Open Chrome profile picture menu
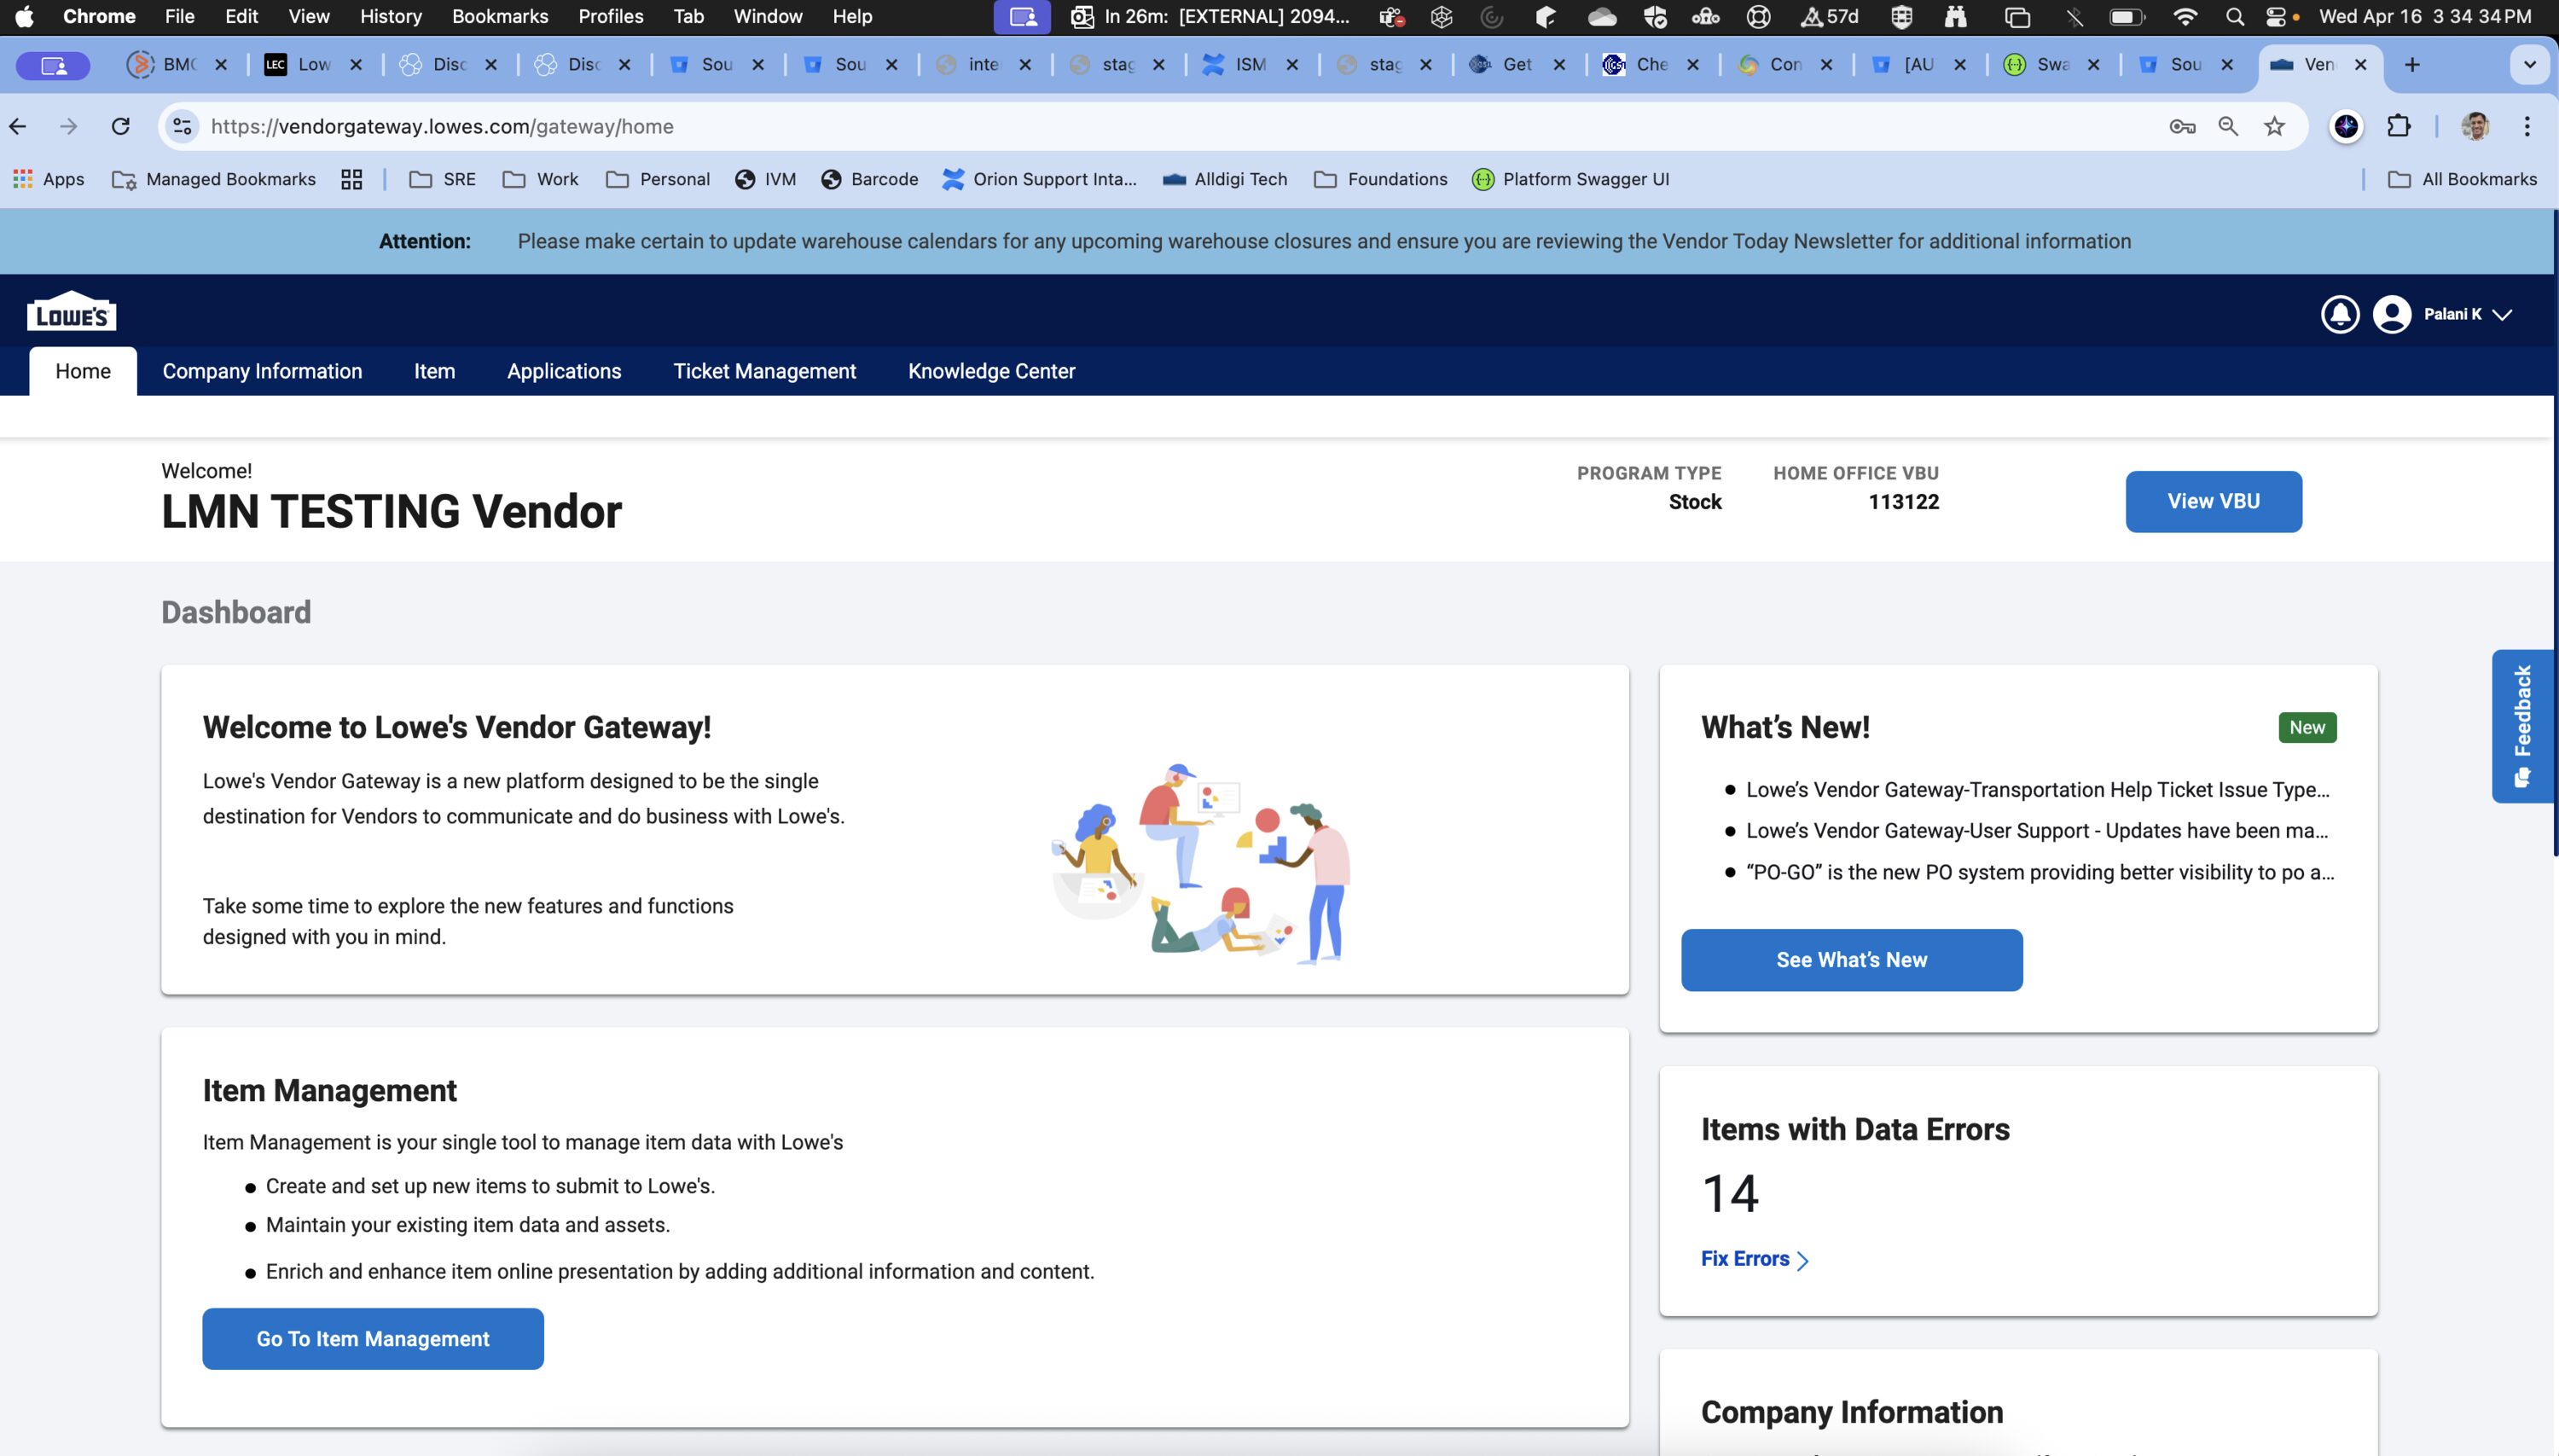 (x=2475, y=126)
